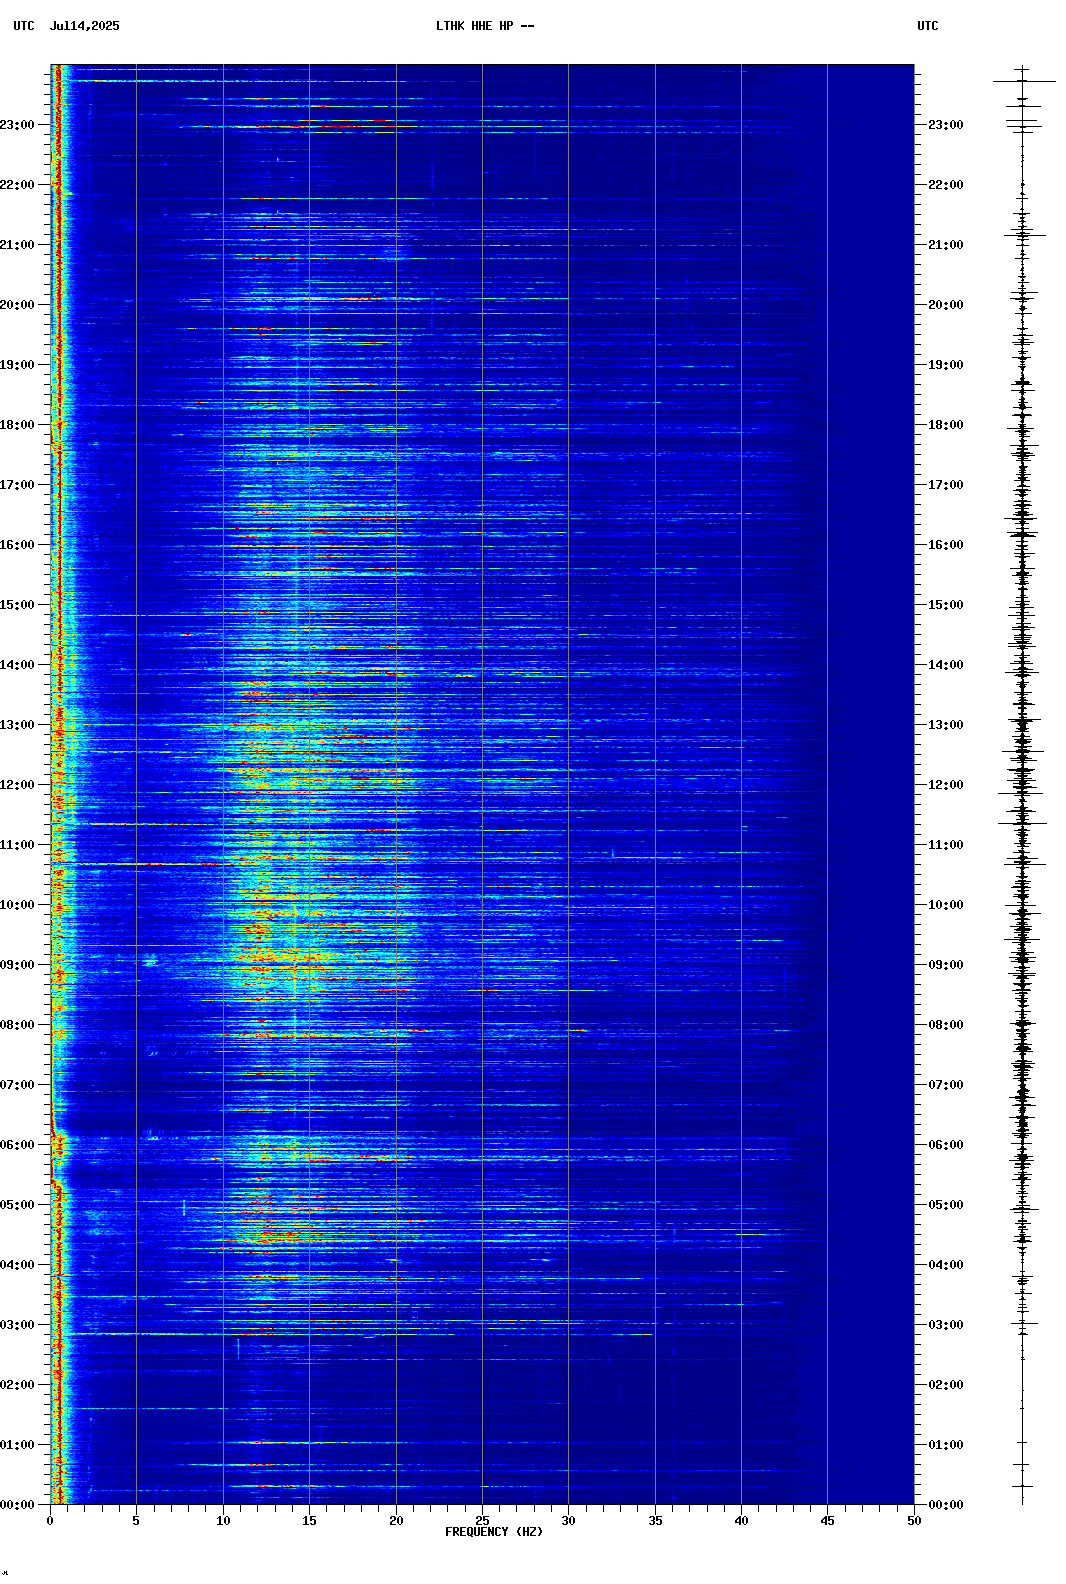Select '04:00' on the right time axis

[x=946, y=1265]
